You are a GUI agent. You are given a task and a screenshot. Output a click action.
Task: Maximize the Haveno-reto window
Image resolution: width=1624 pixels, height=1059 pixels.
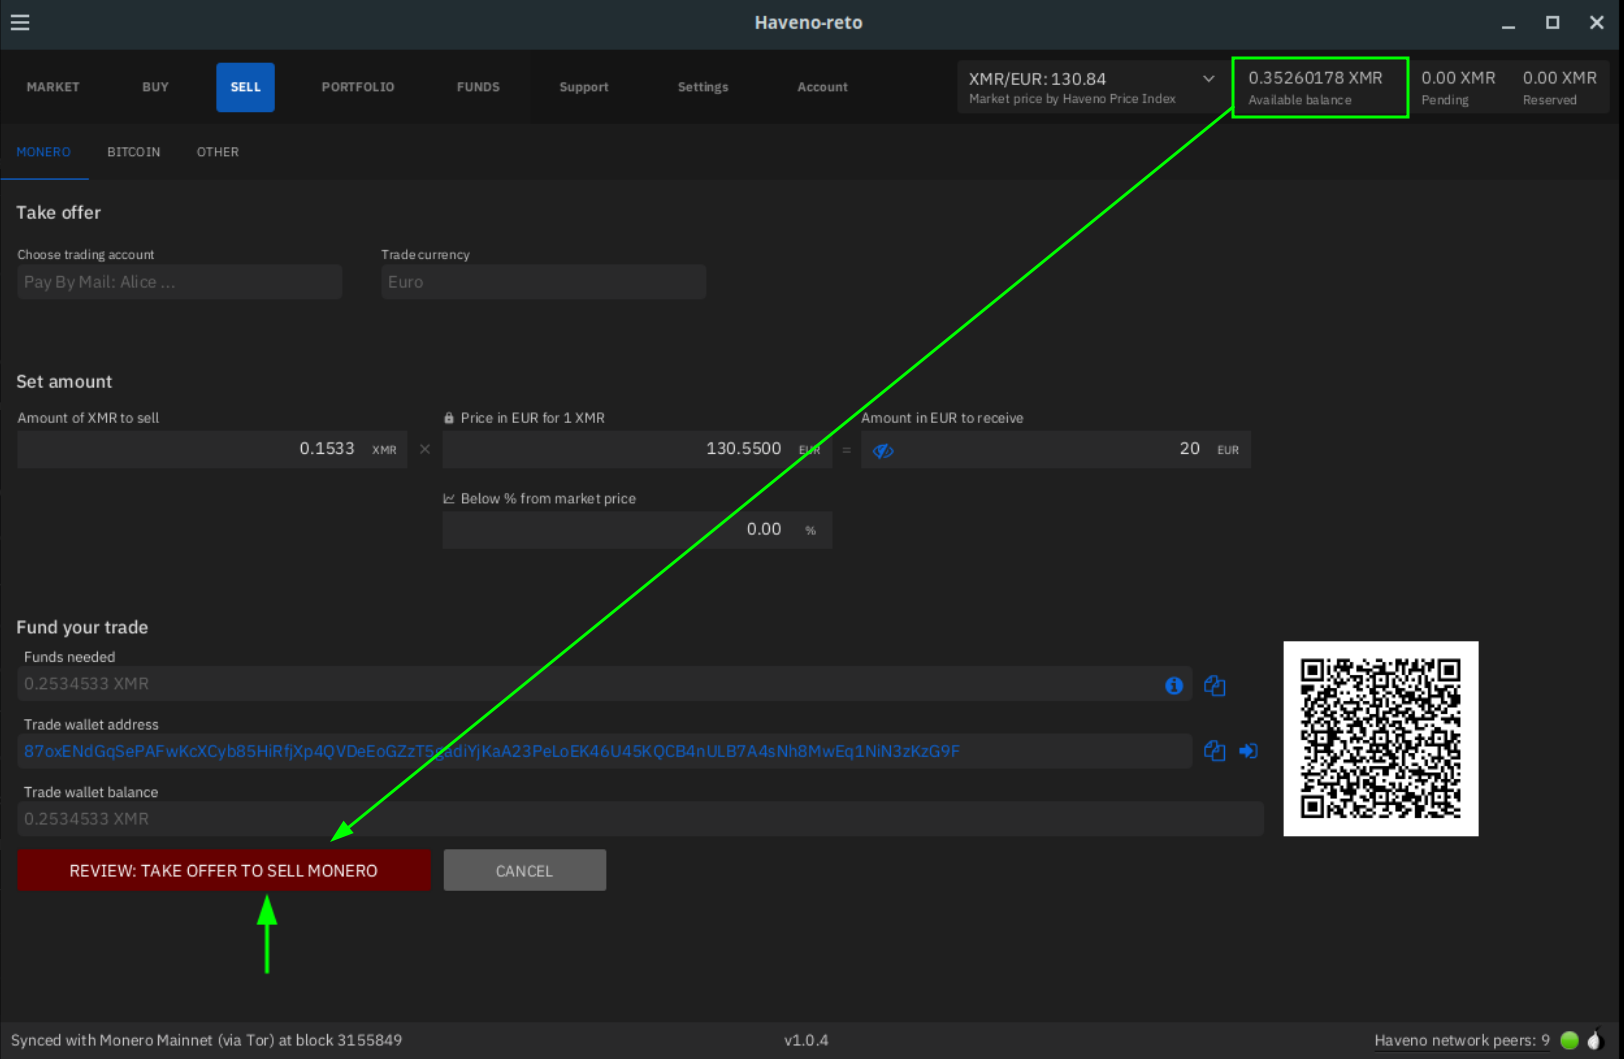[1552, 23]
